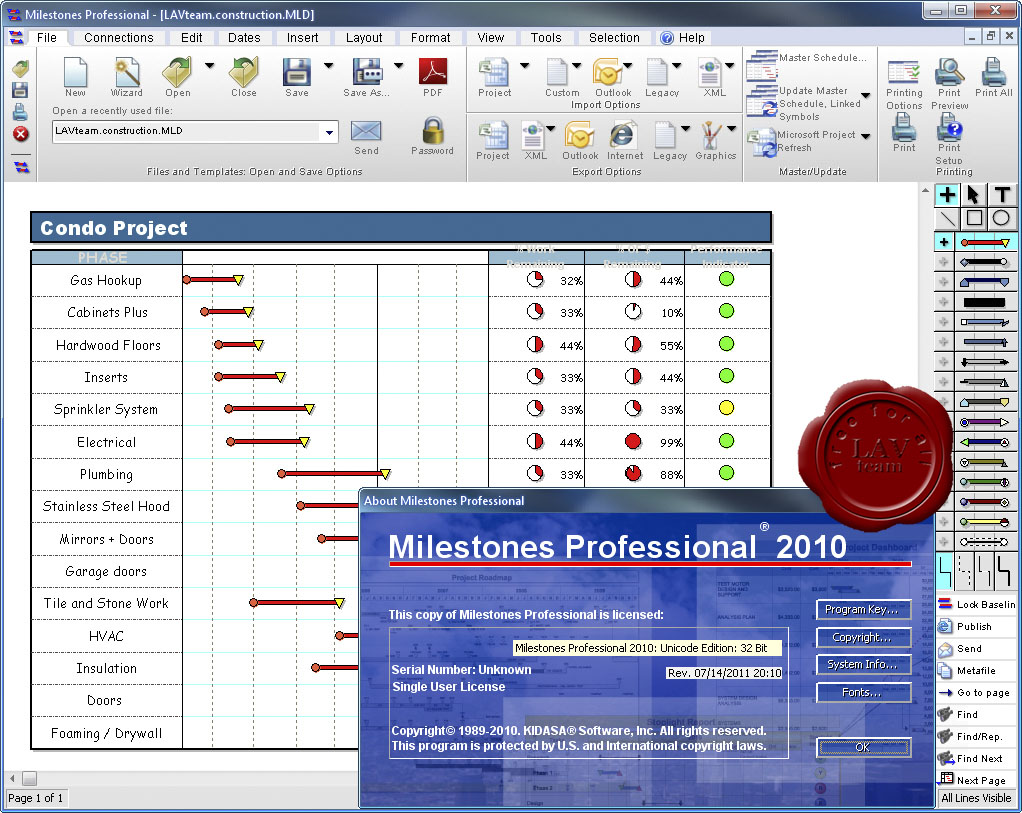The width and height of the screenshot is (1022, 813).
Task: Select the Text tool
Action: coord(1002,195)
